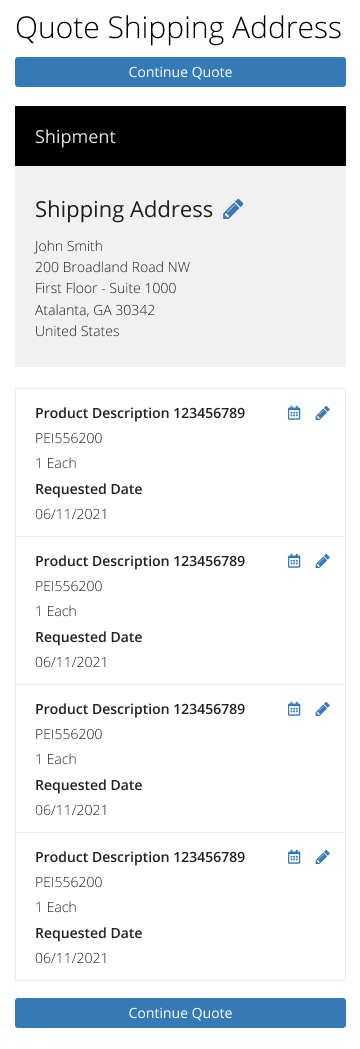This screenshot has height=1049, width=360.
Task: Edit the third product using pencil icon
Action: pos(323,709)
